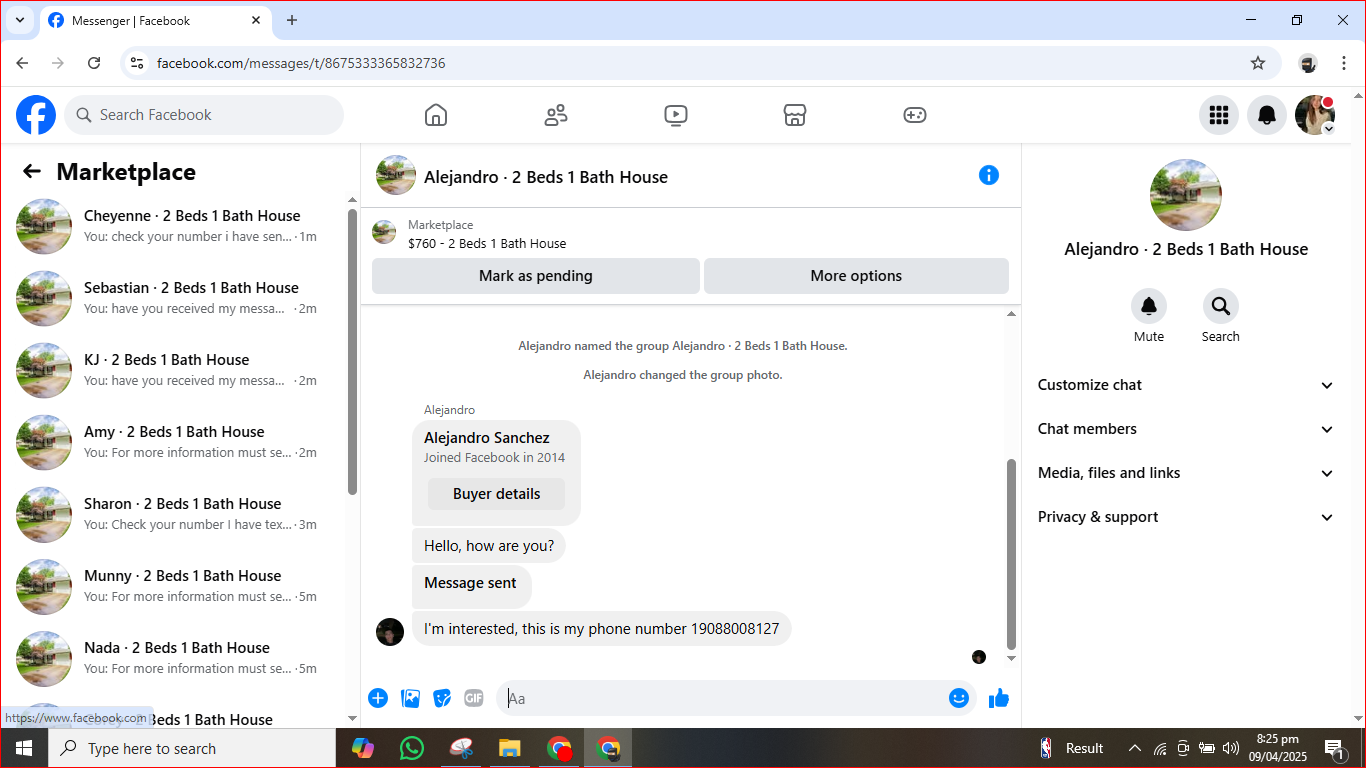Click the chat header title Alejandro · 2 Beds 1 Bath House
Viewport: 1366px width, 768px height.
[546, 177]
